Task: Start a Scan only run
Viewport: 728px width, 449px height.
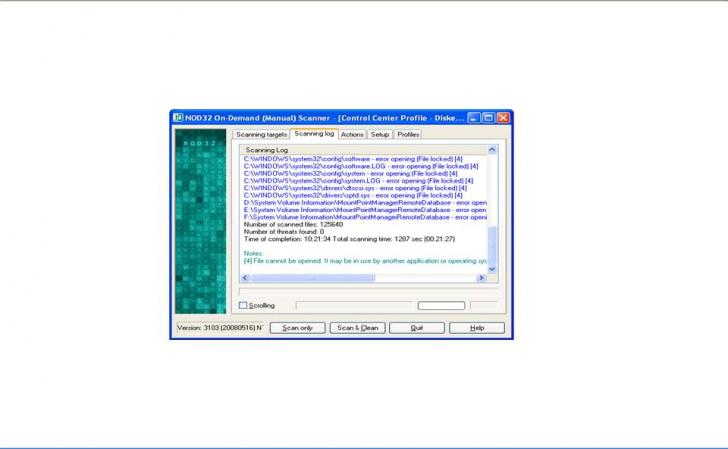Action: [298, 328]
